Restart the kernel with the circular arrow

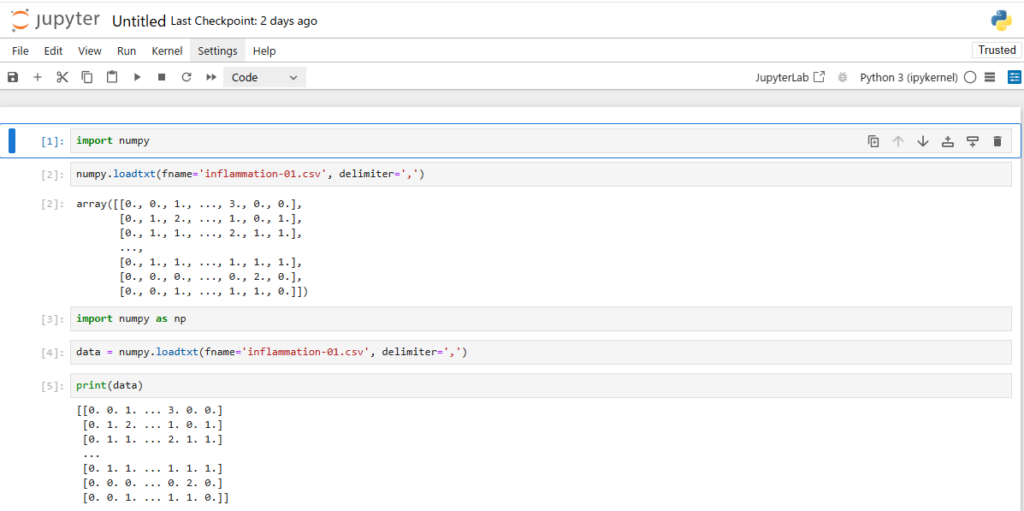click(x=186, y=77)
